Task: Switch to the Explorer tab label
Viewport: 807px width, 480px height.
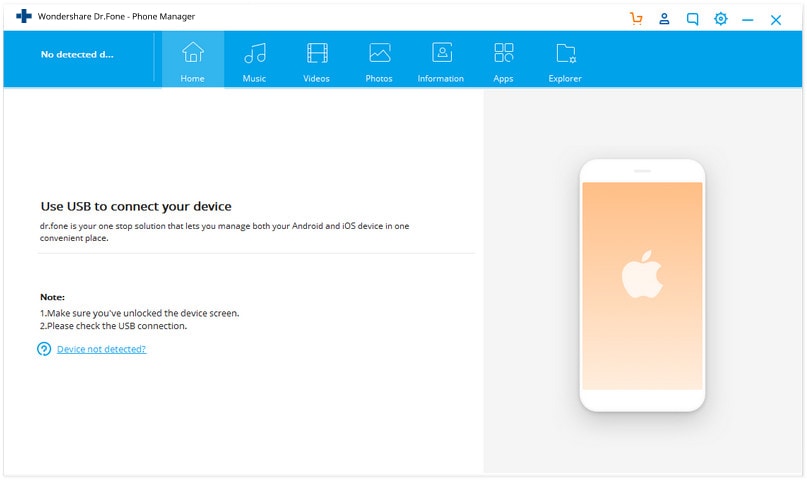Action: (x=565, y=79)
